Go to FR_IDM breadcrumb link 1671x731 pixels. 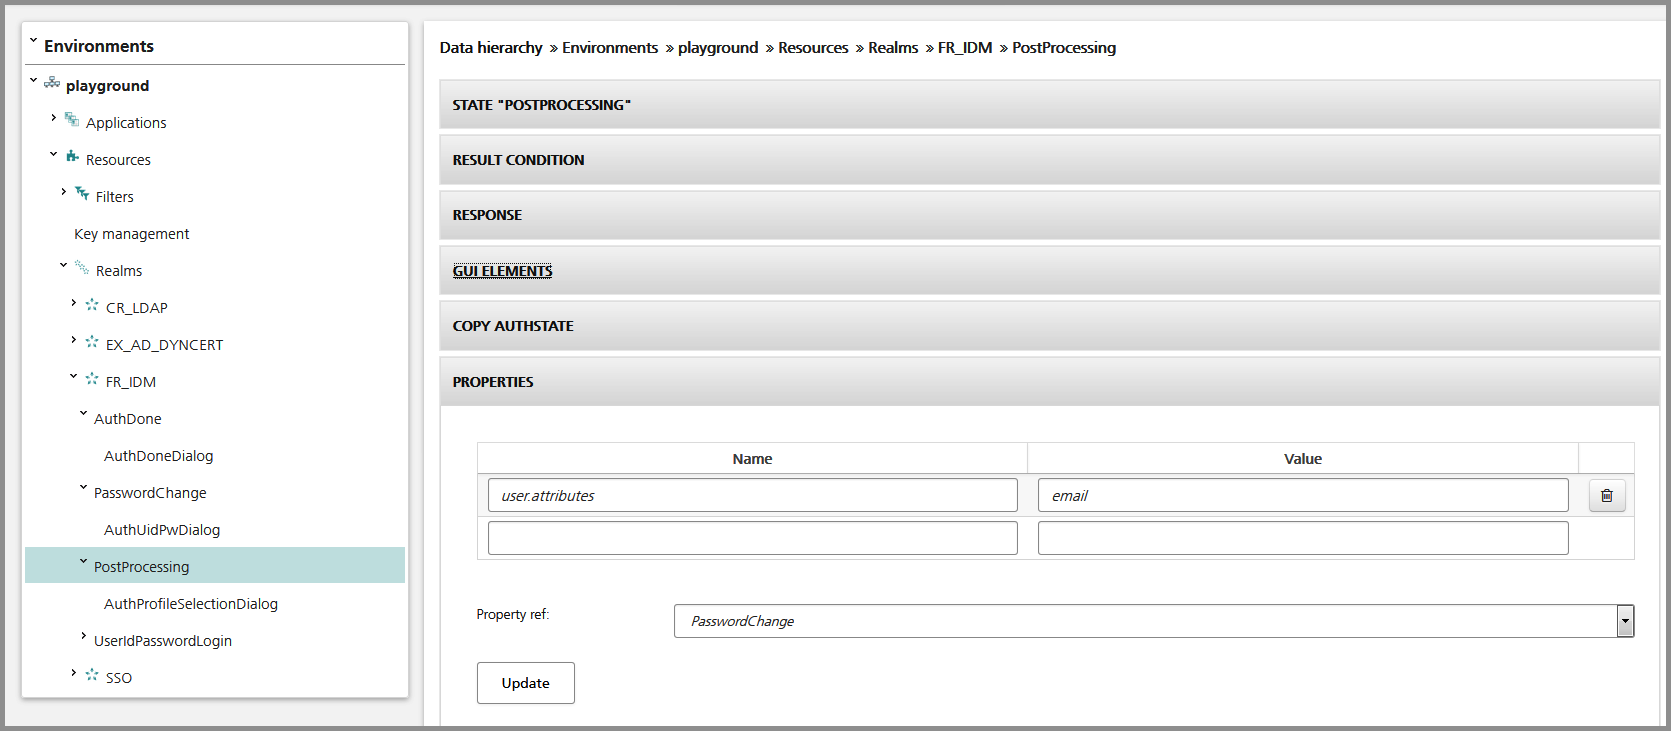[965, 48]
